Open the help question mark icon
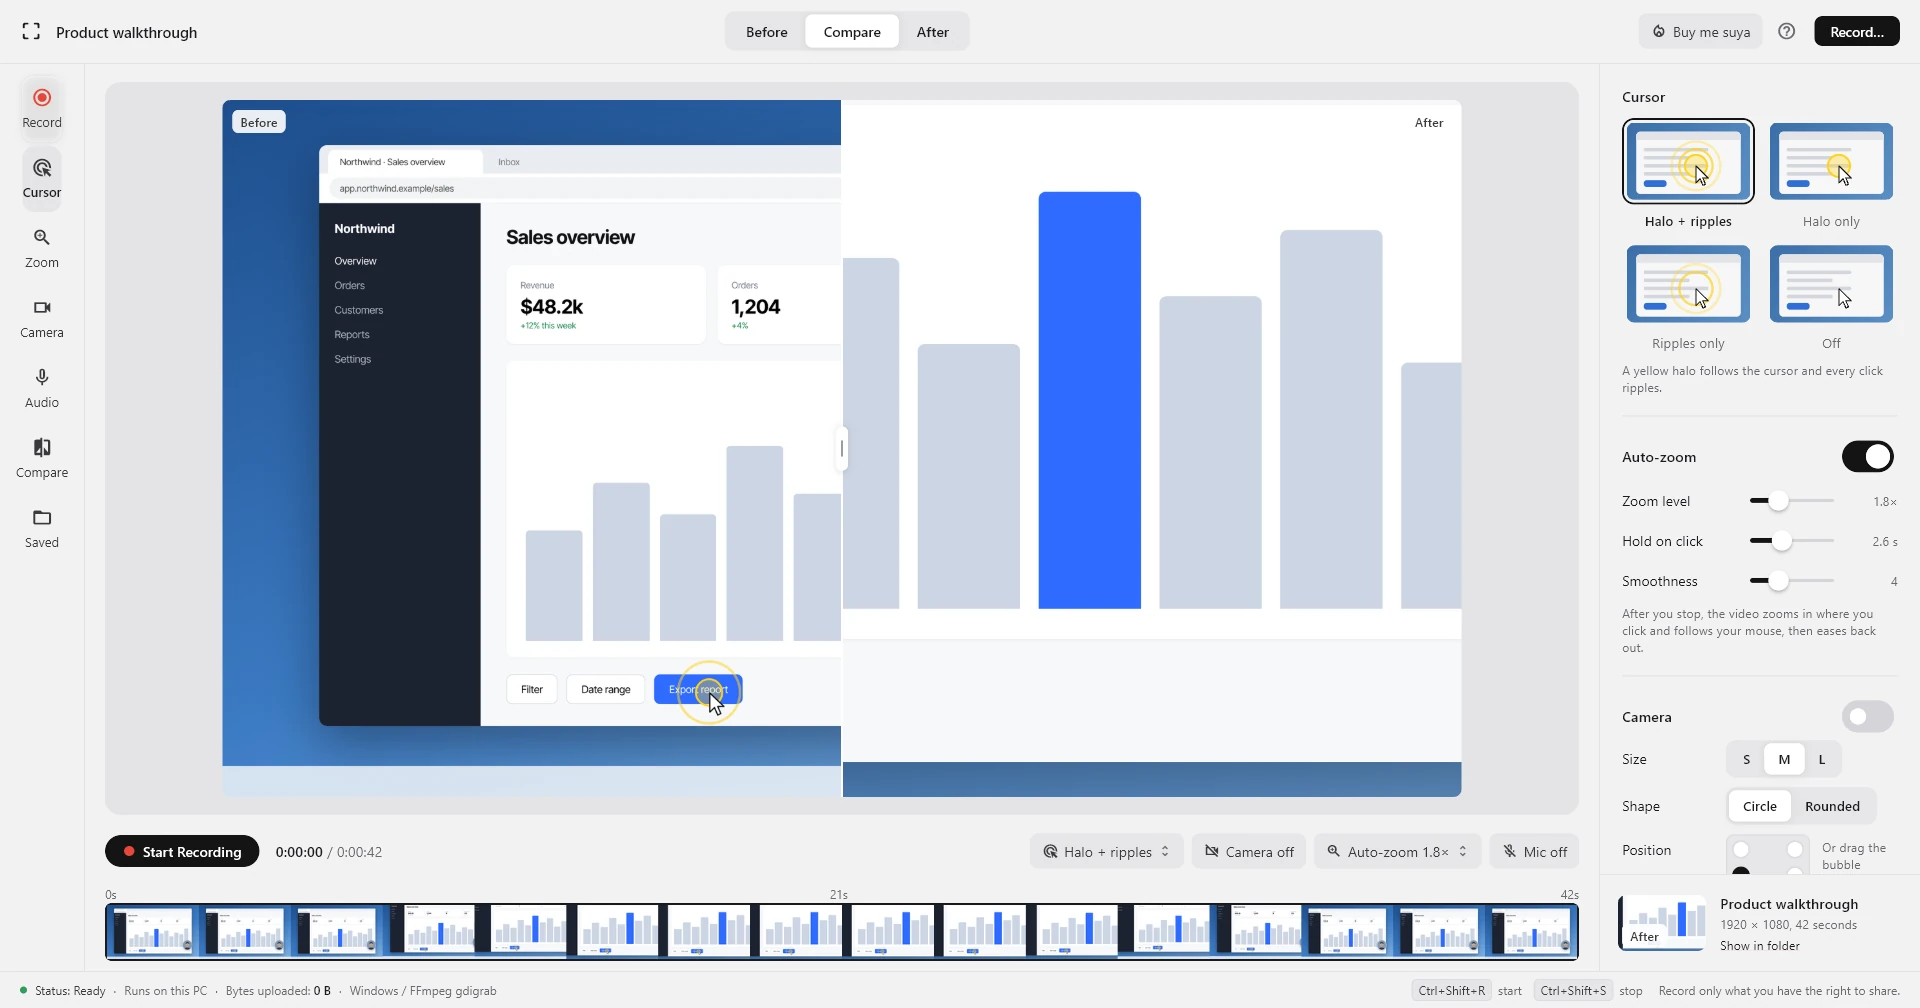This screenshot has height=1008, width=1920. [x=1787, y=31]
